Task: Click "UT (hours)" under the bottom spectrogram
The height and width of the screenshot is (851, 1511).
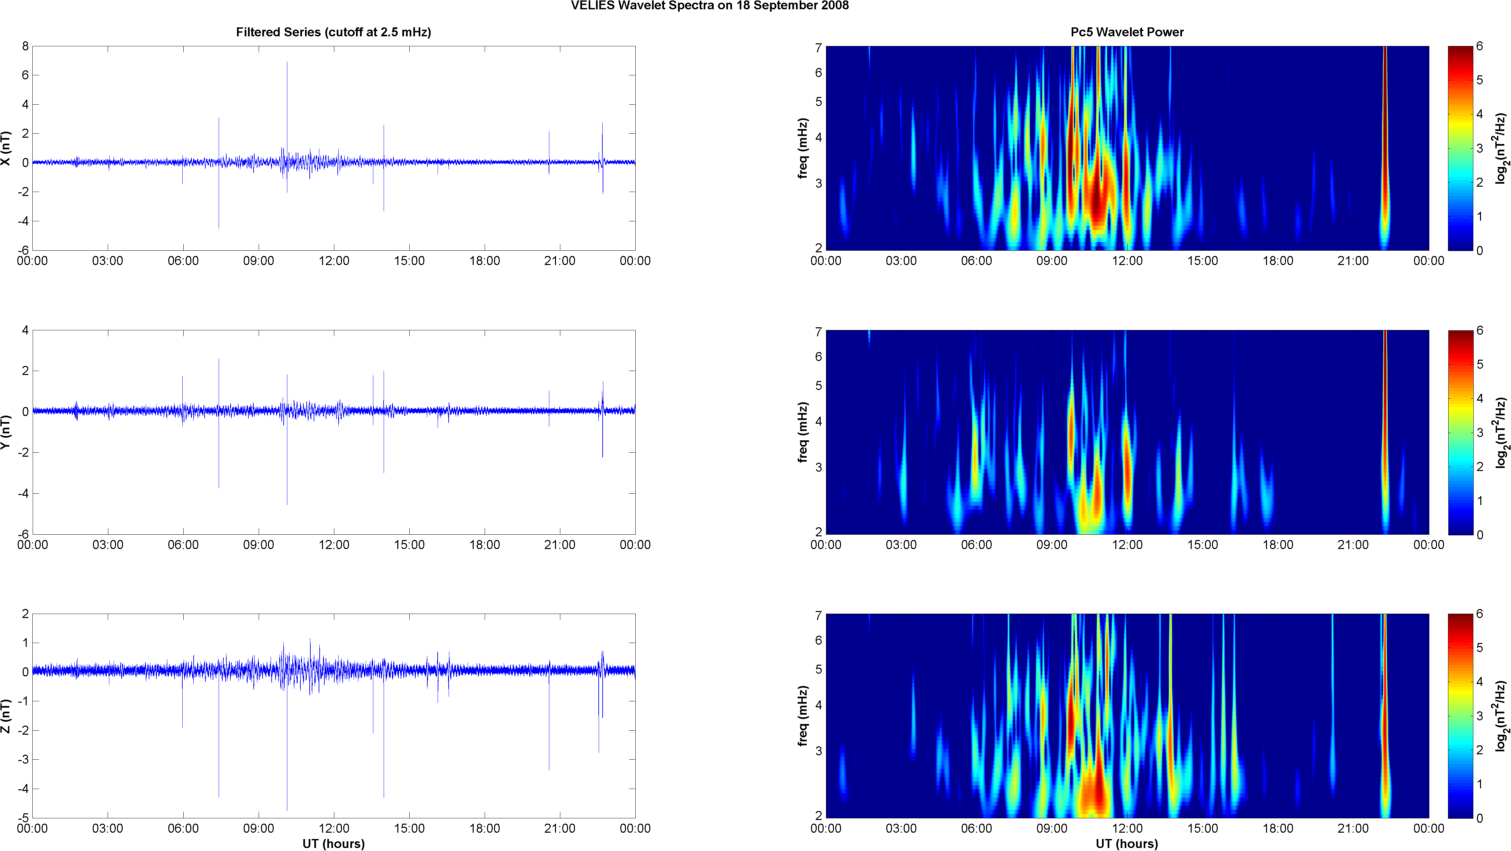Action: click(1127, 844)
